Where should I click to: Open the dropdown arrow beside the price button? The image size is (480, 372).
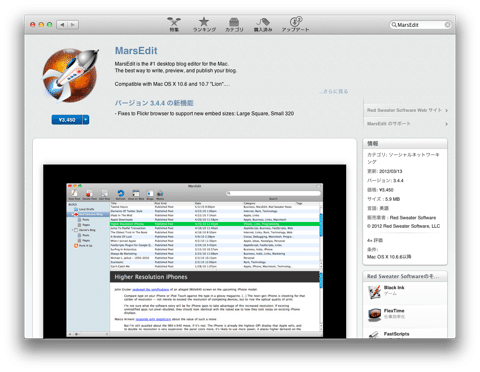pyautogui.click(x=86, y=120)
